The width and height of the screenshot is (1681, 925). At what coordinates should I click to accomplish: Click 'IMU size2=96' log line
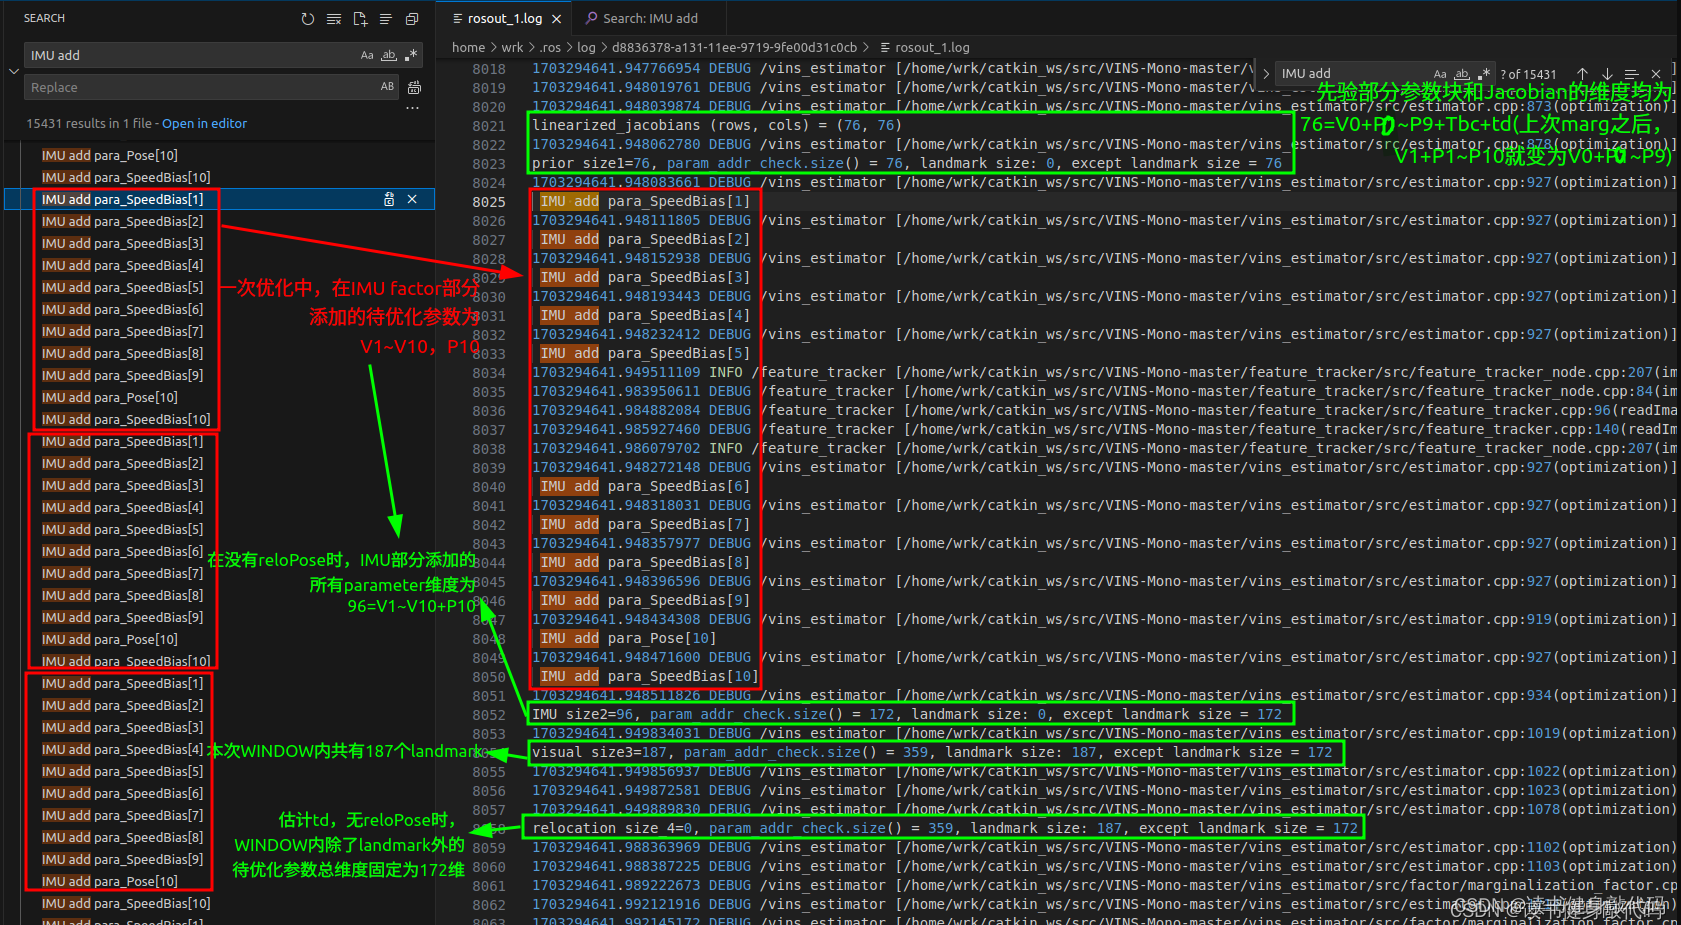(906, 715)
